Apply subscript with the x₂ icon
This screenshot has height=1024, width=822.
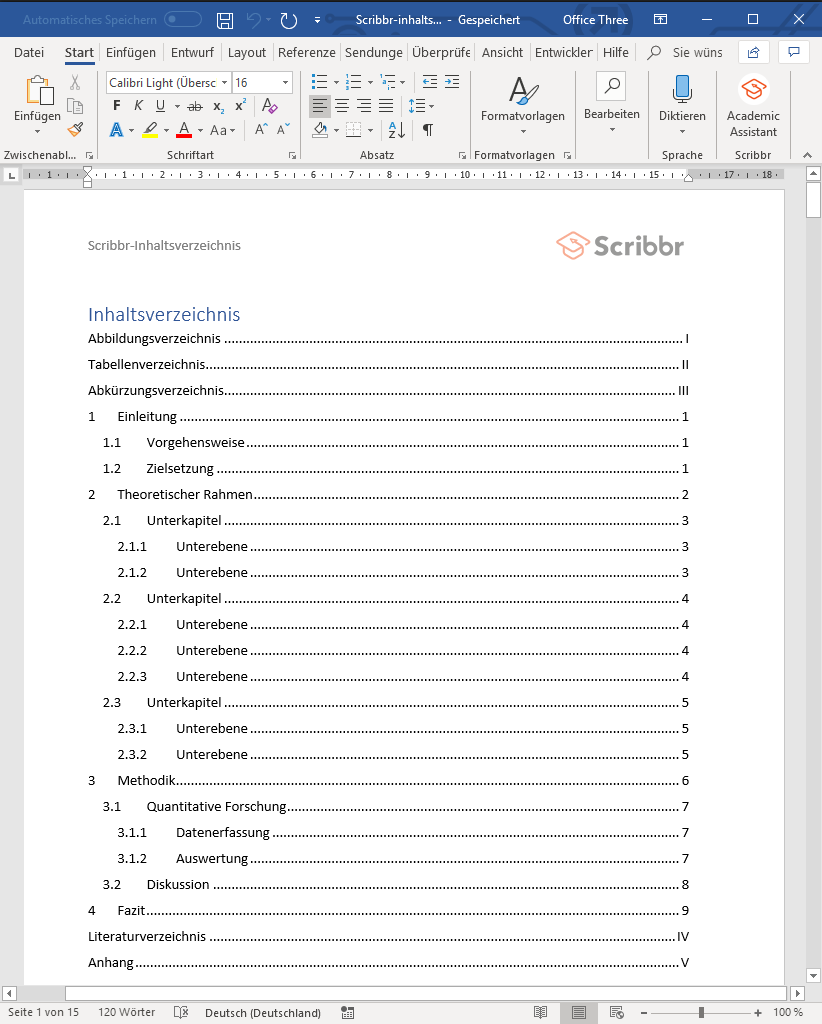click(x=216, y=106)
